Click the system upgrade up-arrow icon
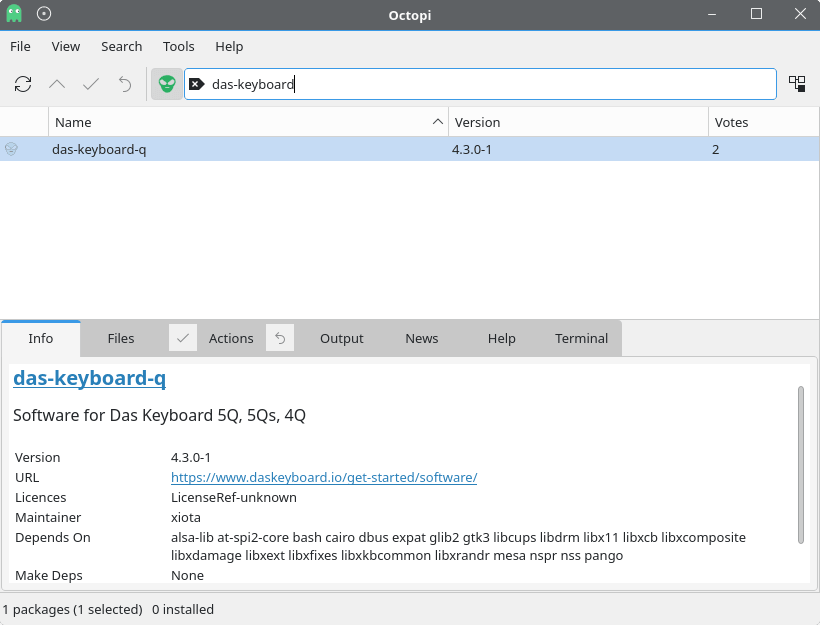Viewport: 820px width, 625px height. click(57, 84)
